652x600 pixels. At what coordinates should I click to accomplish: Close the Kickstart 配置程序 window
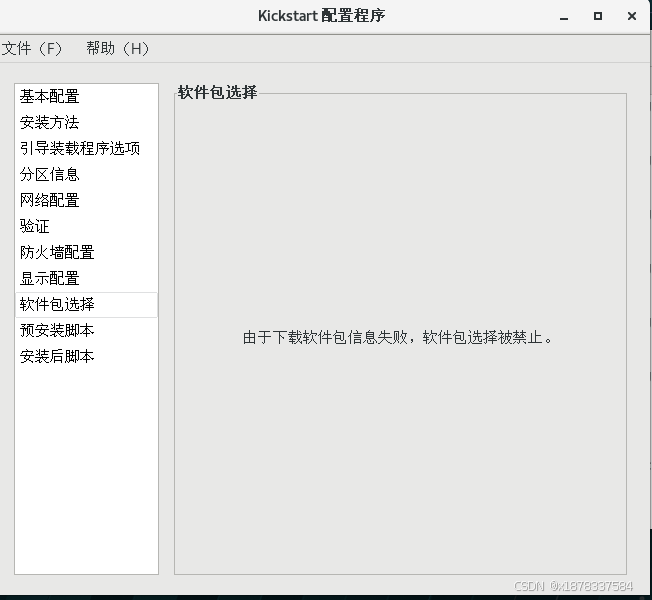(x=632, y=16)
